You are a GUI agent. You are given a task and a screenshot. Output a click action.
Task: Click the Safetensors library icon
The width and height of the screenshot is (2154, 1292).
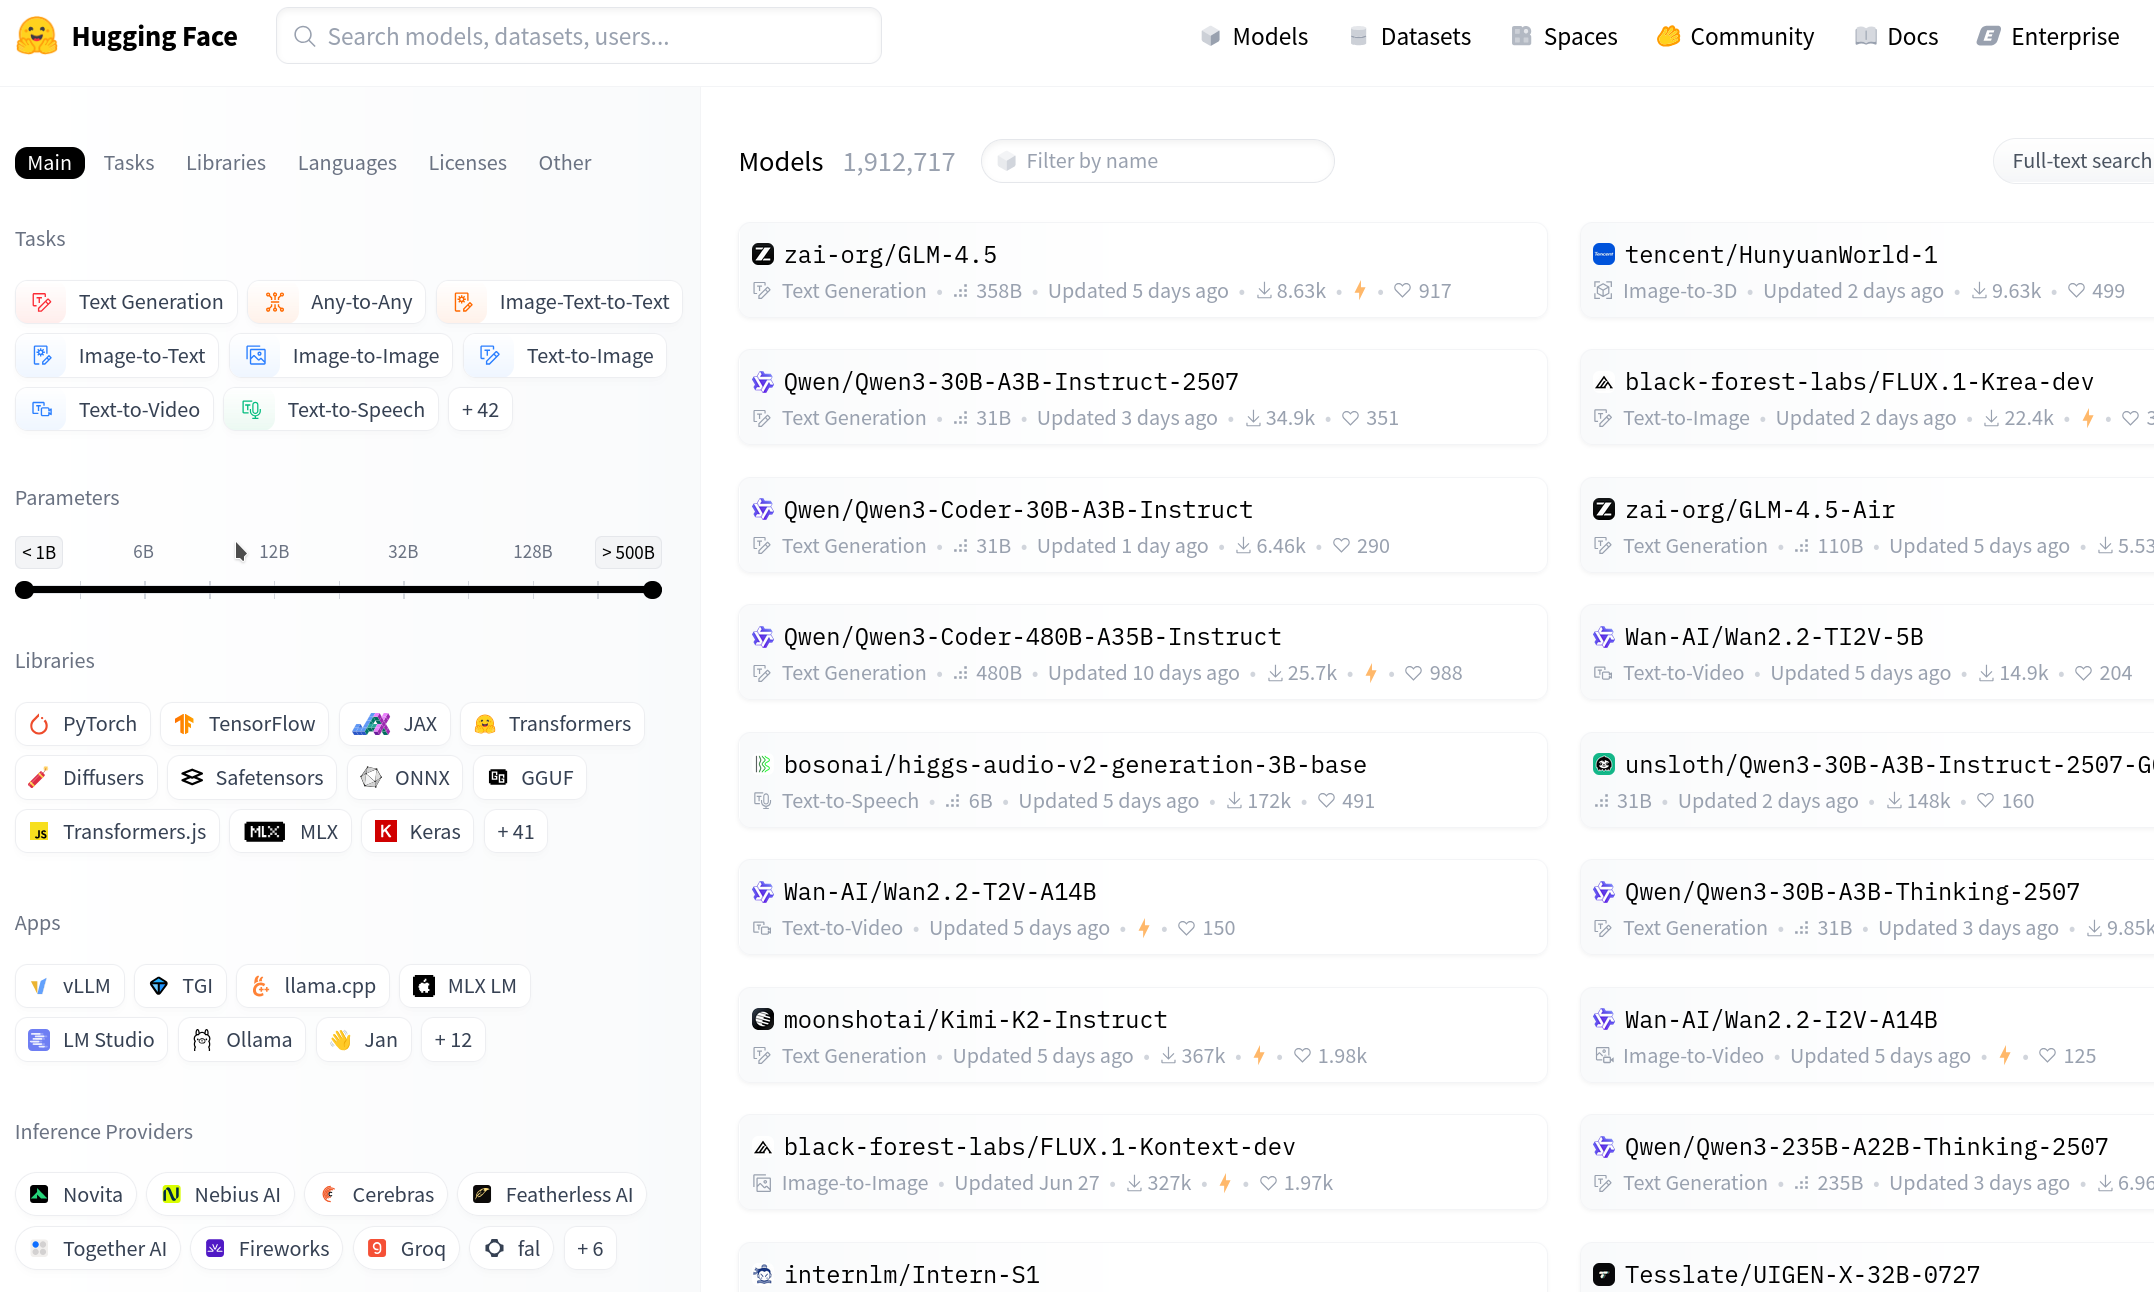[192, 778]
